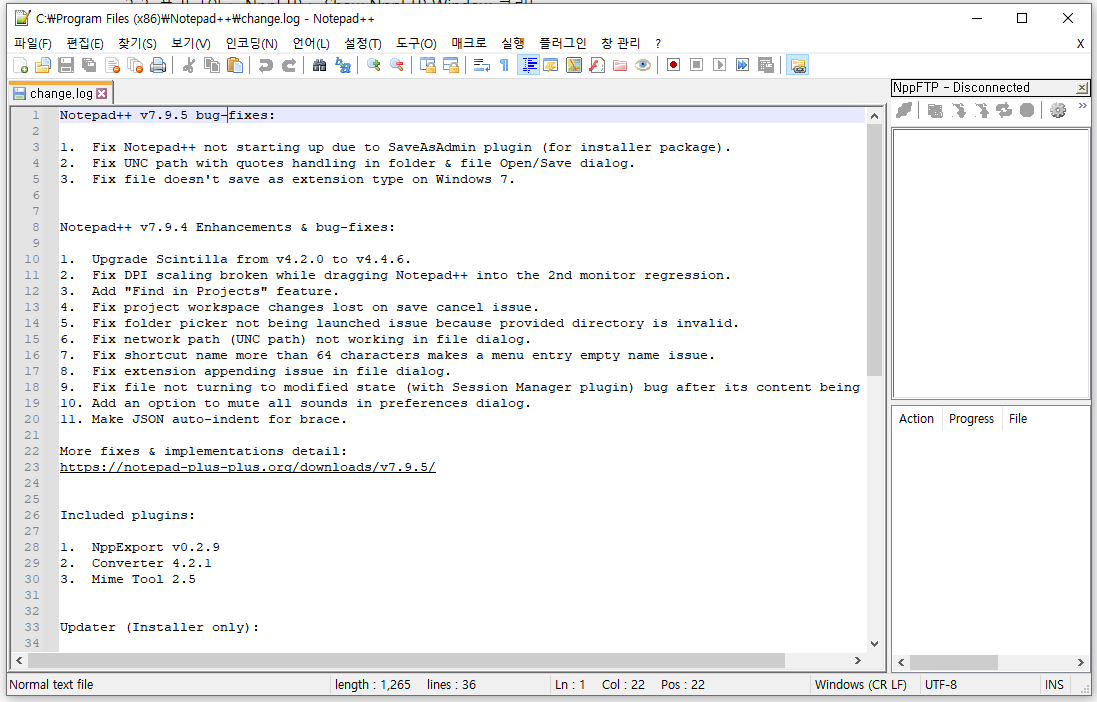The height and width of the screenshot is (702, 1097).
Task: Toggle word wrap in the toolbar
Action: pyautogui.click(x=481, y=66)
